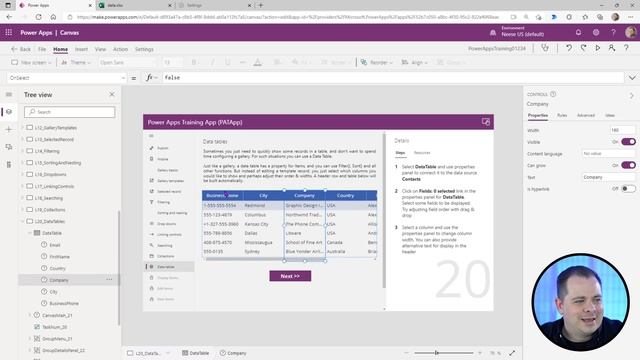Toggle the Can grow switch
Image resolution: width=640 pixels, height=360 pixels.
[x=628, y=165]
